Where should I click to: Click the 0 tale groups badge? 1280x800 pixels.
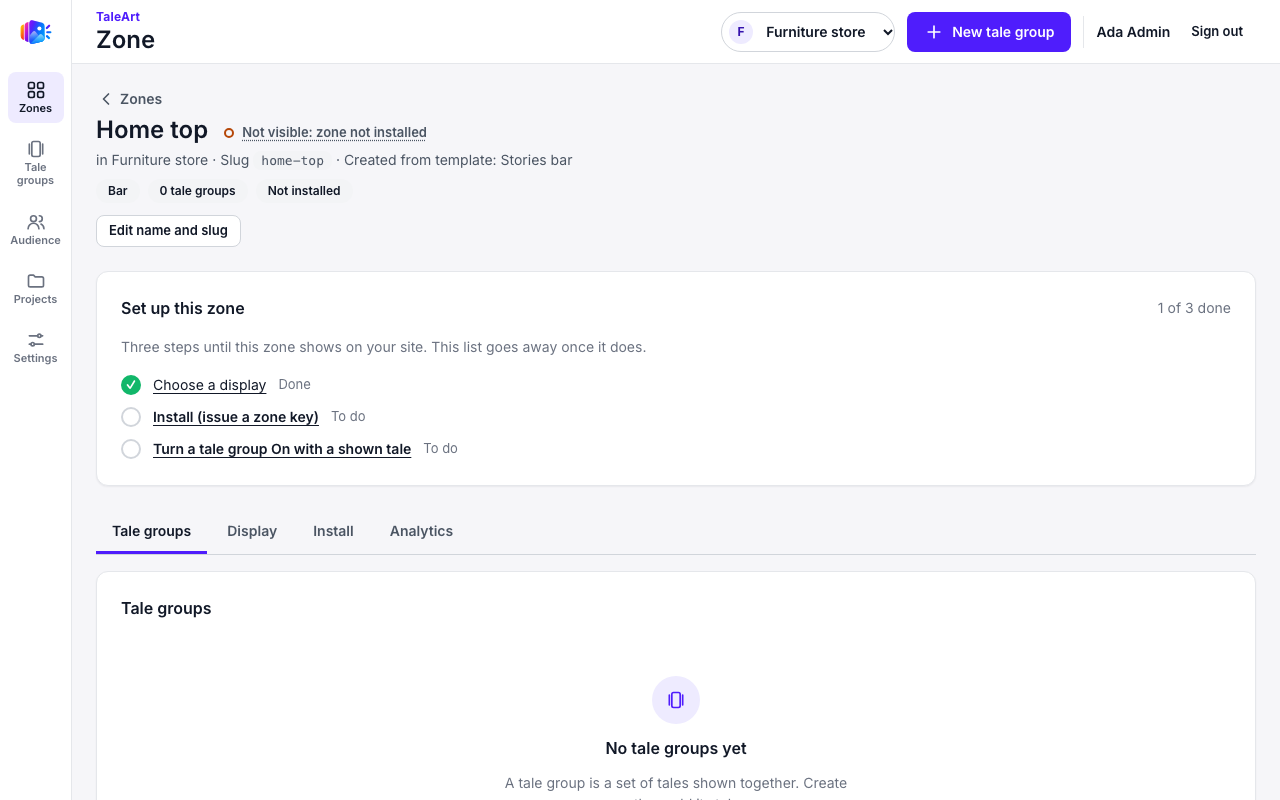click(198, 191)
